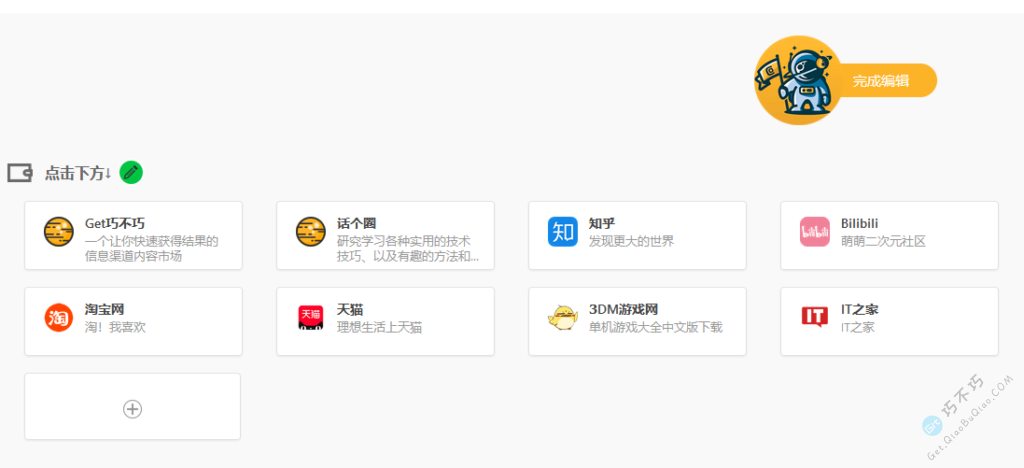Click the yellow chick 3DM logo icon

(x=563, y=318)
